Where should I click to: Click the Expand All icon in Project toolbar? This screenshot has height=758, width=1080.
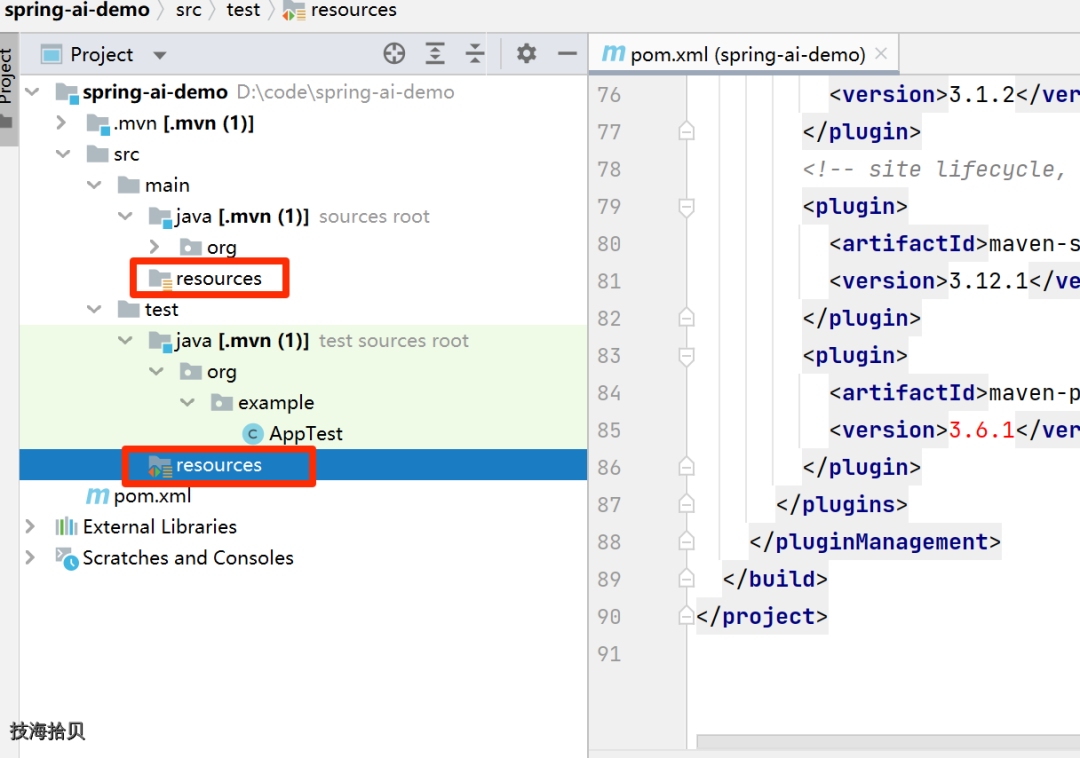(435, 54)
